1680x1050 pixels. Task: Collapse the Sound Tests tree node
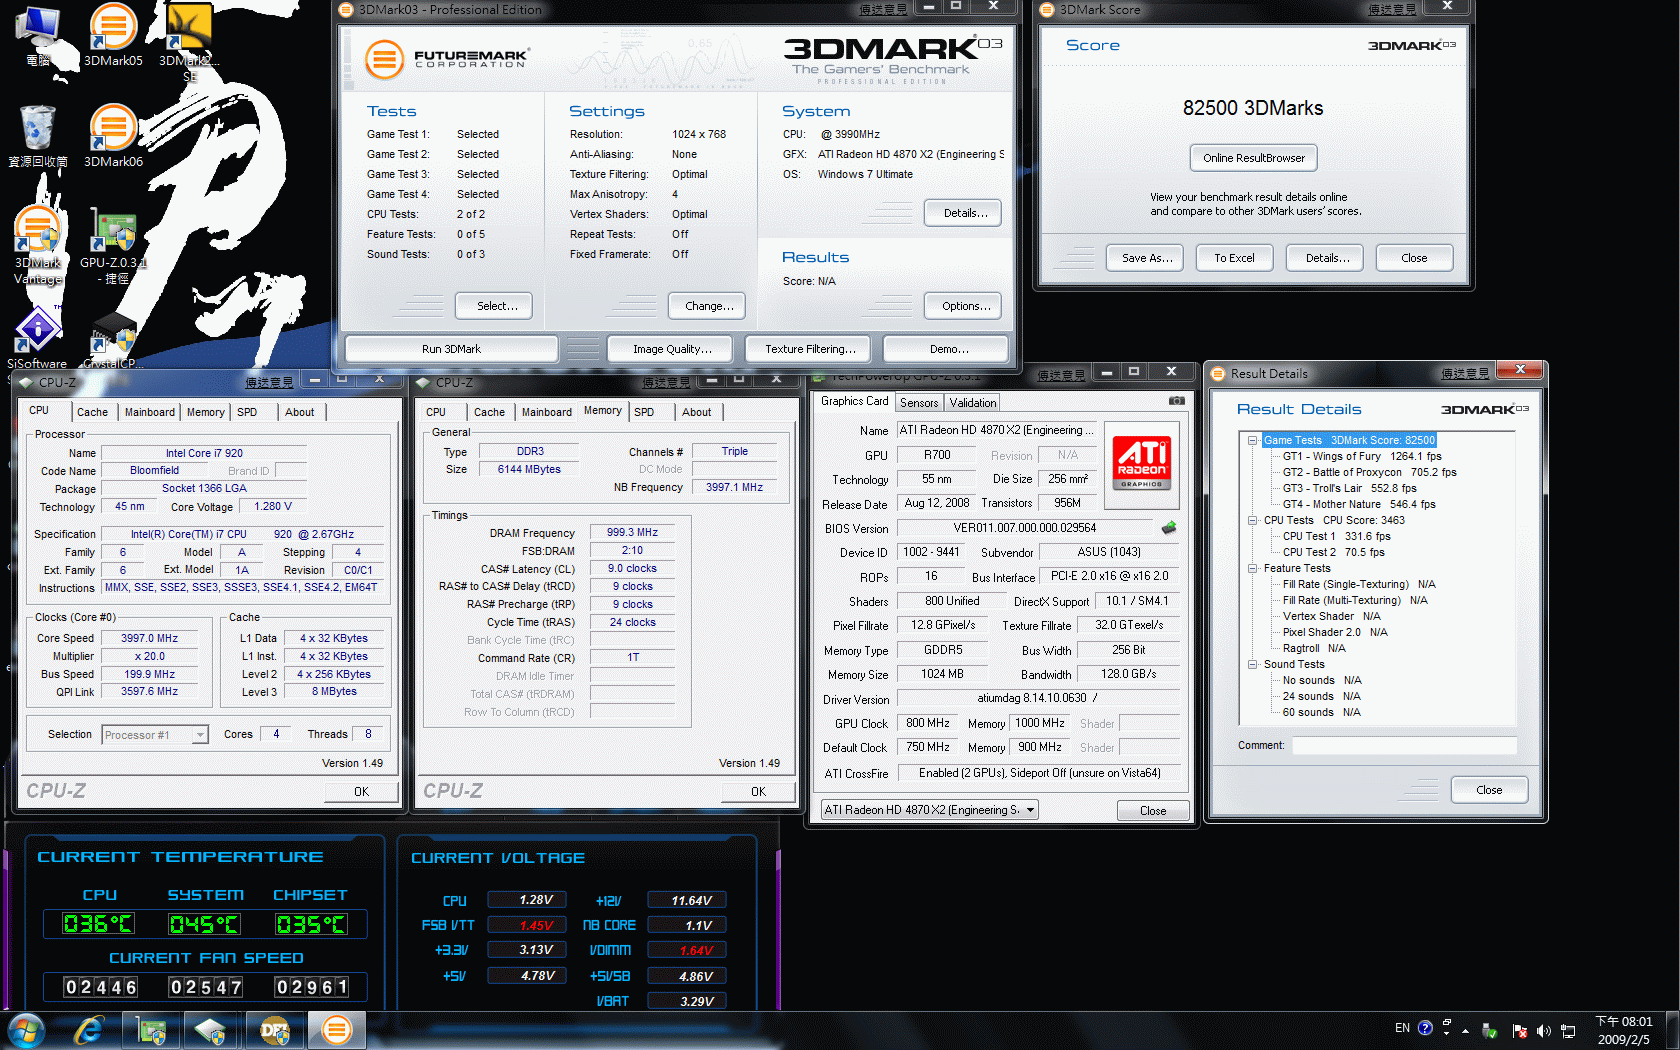point(1252,664)
